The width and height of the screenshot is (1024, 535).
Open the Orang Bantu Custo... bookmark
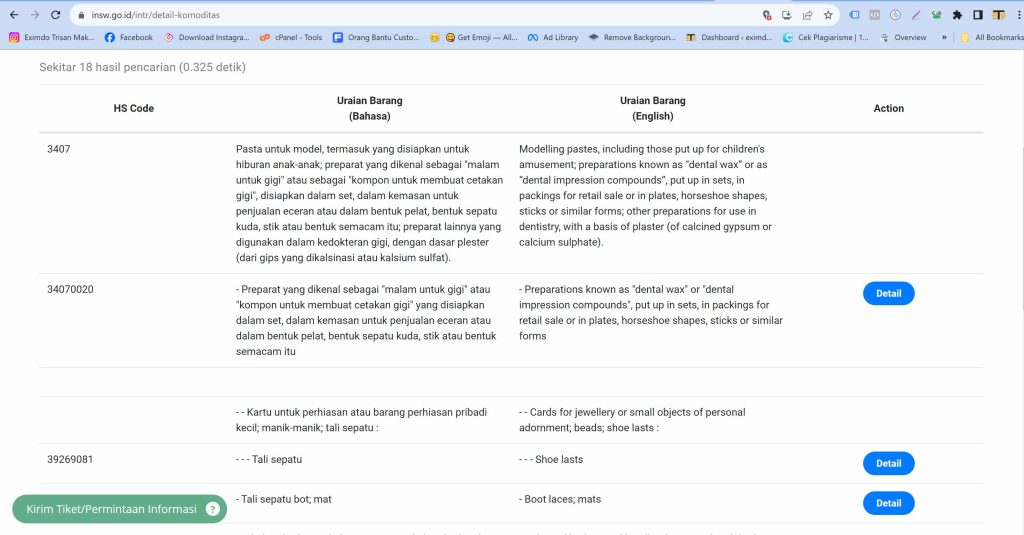pos(376,38)
